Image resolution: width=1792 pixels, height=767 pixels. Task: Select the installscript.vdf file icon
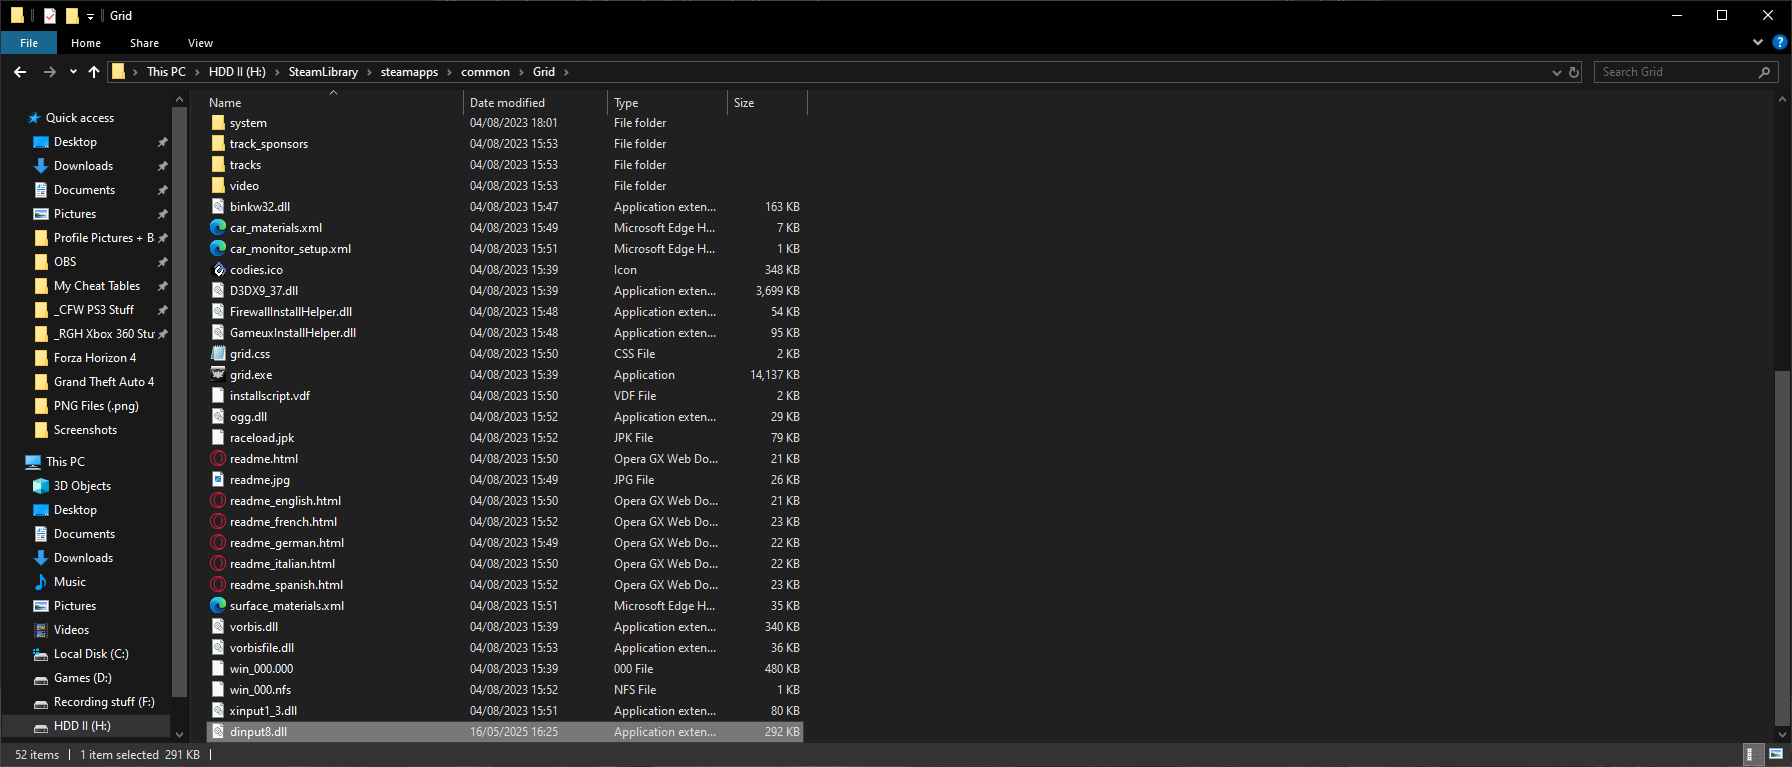pos(218,396)
